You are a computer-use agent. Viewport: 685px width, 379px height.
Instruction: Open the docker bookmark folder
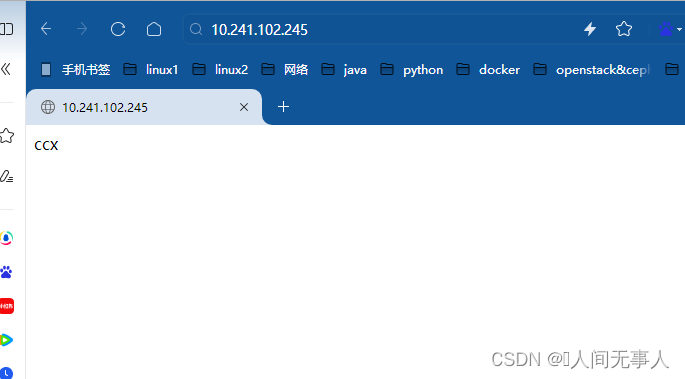coord(488,69)
